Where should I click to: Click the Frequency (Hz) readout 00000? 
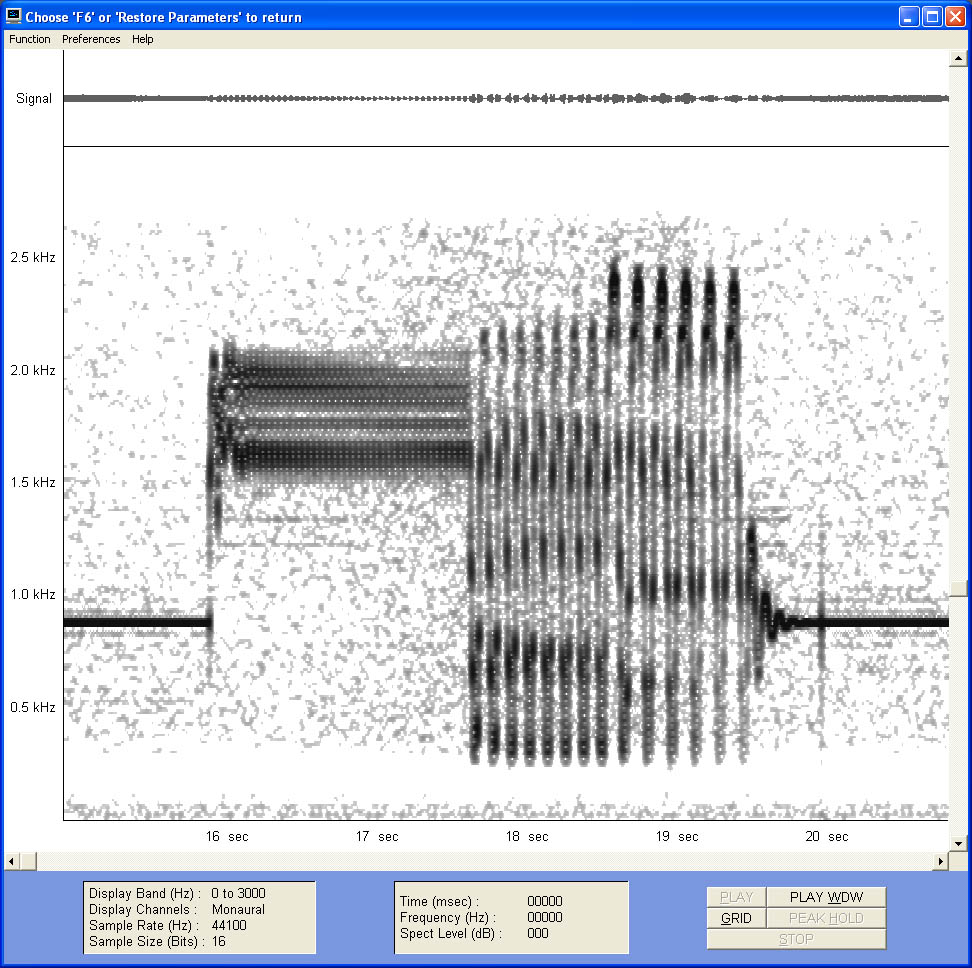point(545,917)
